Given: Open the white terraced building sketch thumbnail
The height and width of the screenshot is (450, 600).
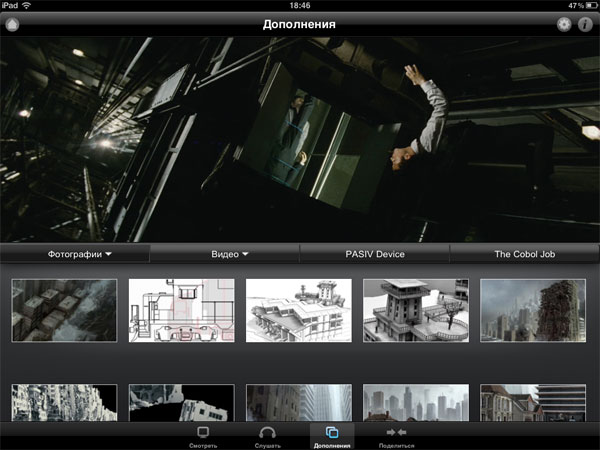Looking at the screenshot, I should (x=298, y=310).
